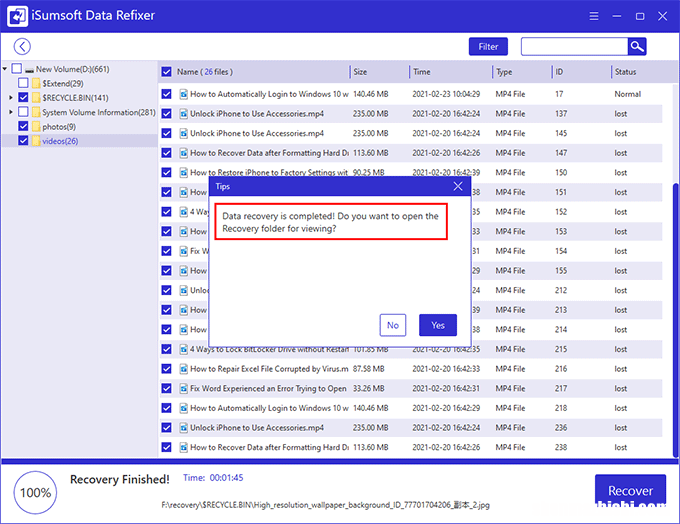Select 'Fix Word Experienced an Error' file row

pos(411,388)
